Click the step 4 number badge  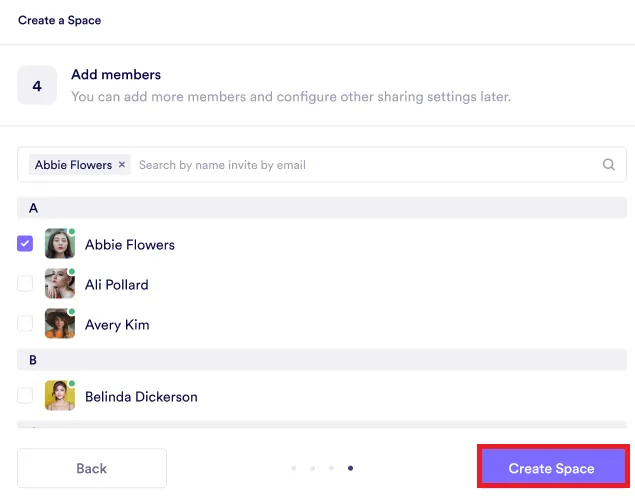pos(37,86)
